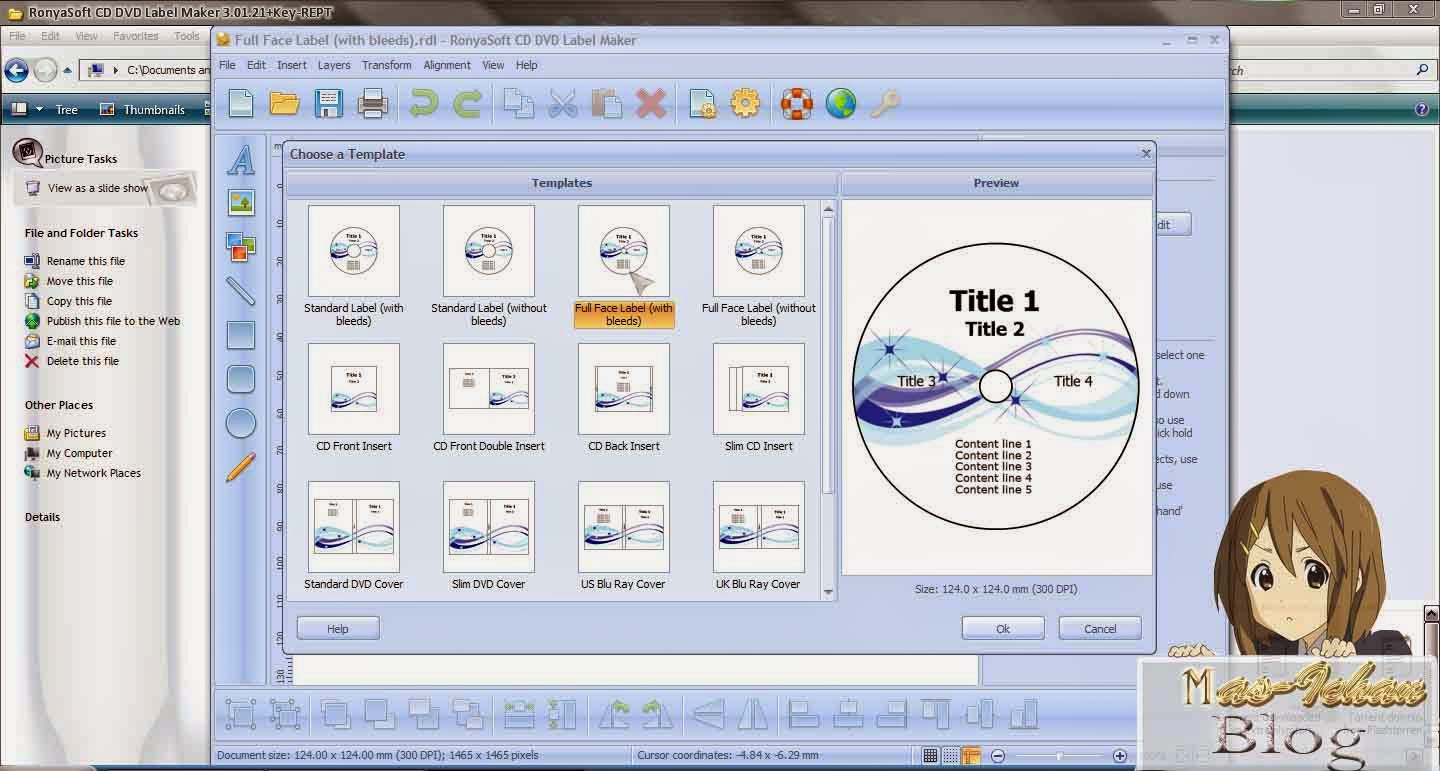
Task: Delete selection with the red X icon
Action: 651,103
